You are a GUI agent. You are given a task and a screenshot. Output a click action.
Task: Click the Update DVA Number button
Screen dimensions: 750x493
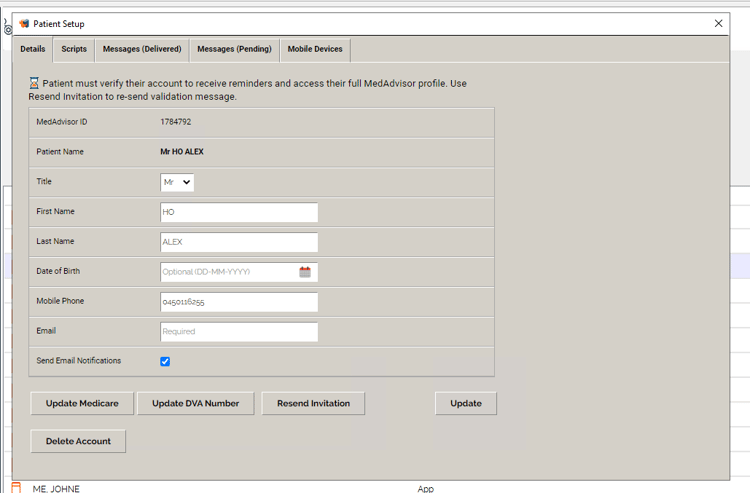click(195, 403)
